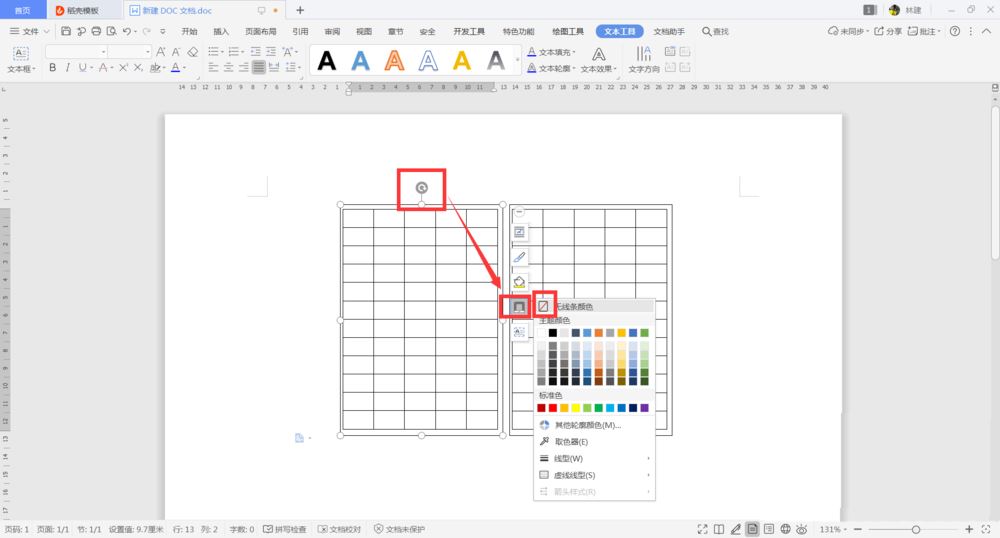
Task: Click the 查找 search button
Action: [715, 31]
